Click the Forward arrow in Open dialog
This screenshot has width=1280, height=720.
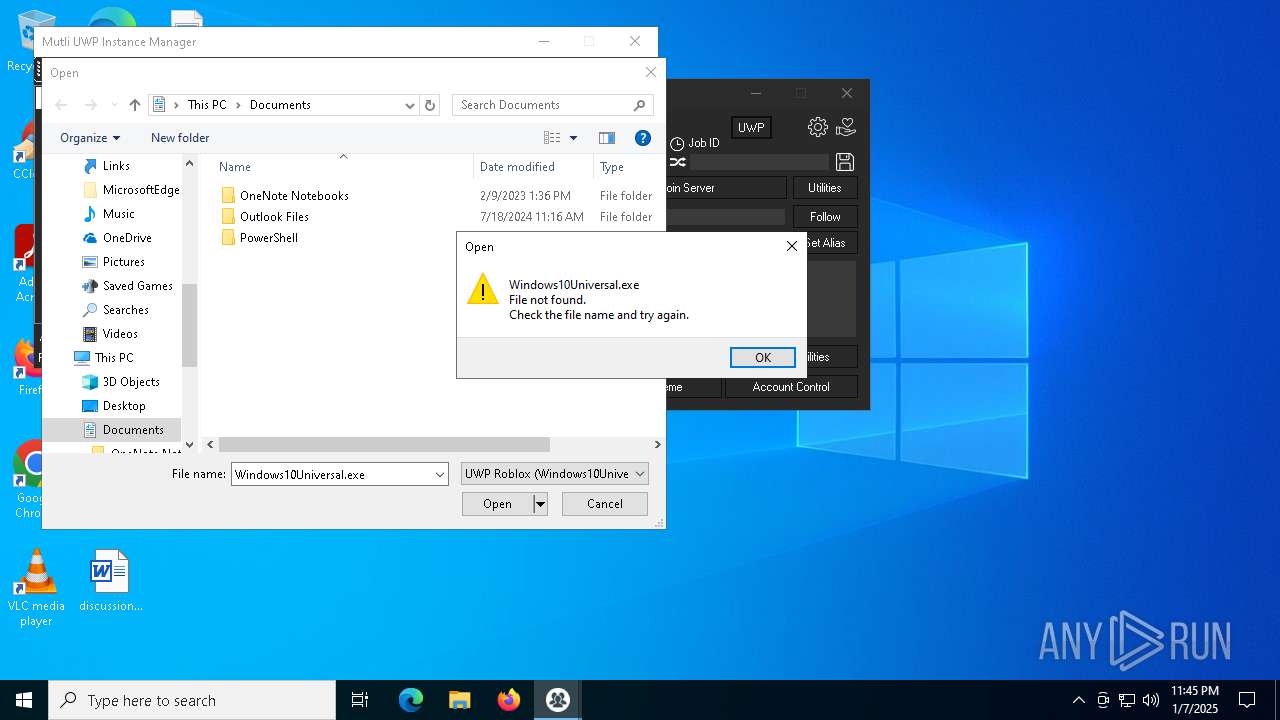coord(90,105)
